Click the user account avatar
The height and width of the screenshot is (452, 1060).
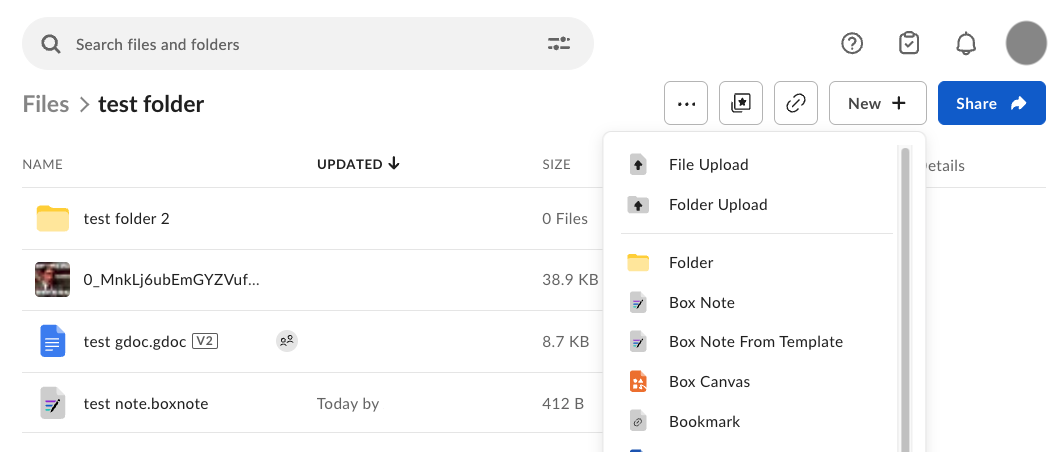pos(1025,44)
